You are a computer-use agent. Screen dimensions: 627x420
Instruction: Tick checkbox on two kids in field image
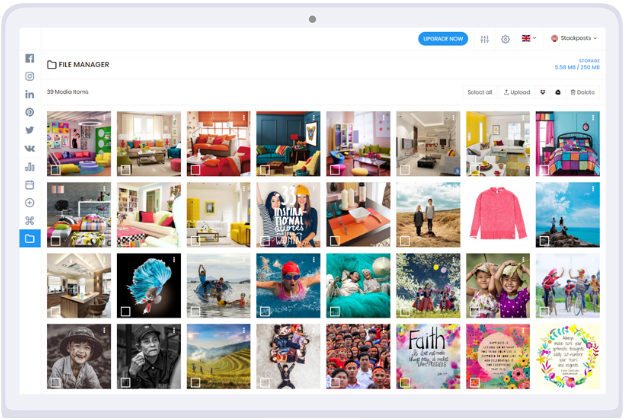click(x=405, y=241)
